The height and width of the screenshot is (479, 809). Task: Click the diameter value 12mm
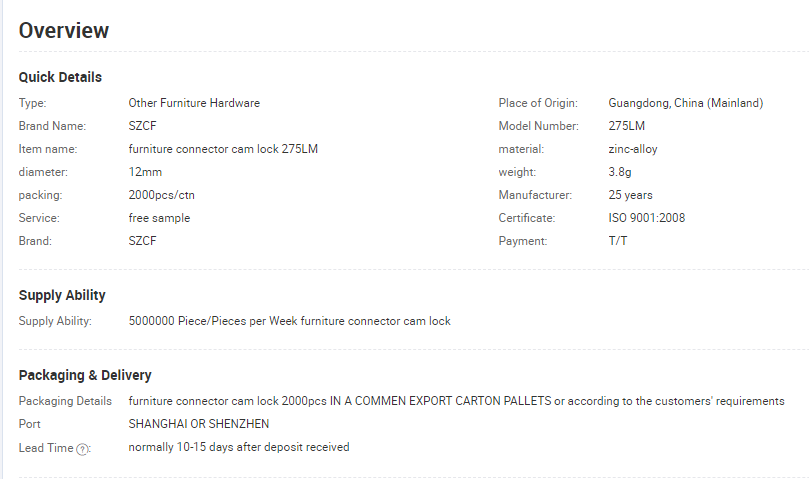click(x=145, y=172)
